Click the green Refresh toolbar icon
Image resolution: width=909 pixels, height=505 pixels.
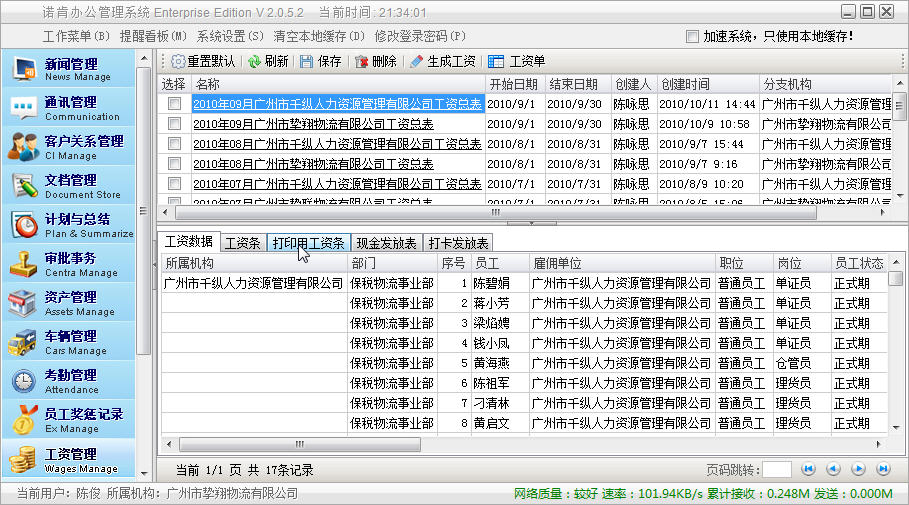(x=255, y=61)
